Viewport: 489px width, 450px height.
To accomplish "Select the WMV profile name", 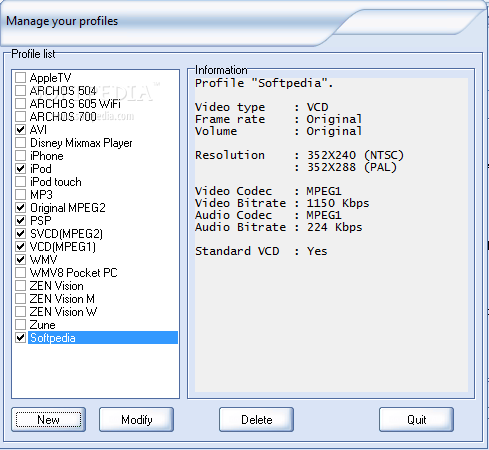I will click(x=43, y=260).
